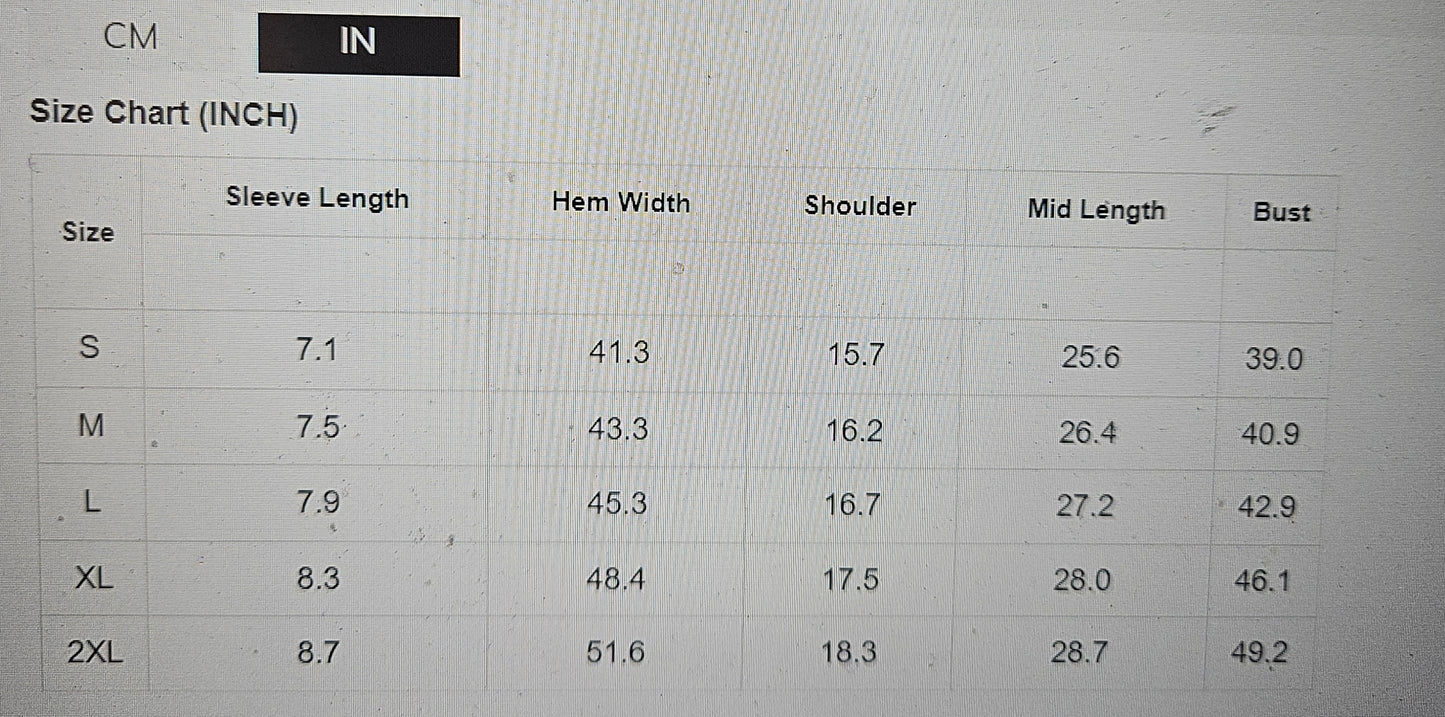
Task: Click the Size column header
Action: (88, 232)
